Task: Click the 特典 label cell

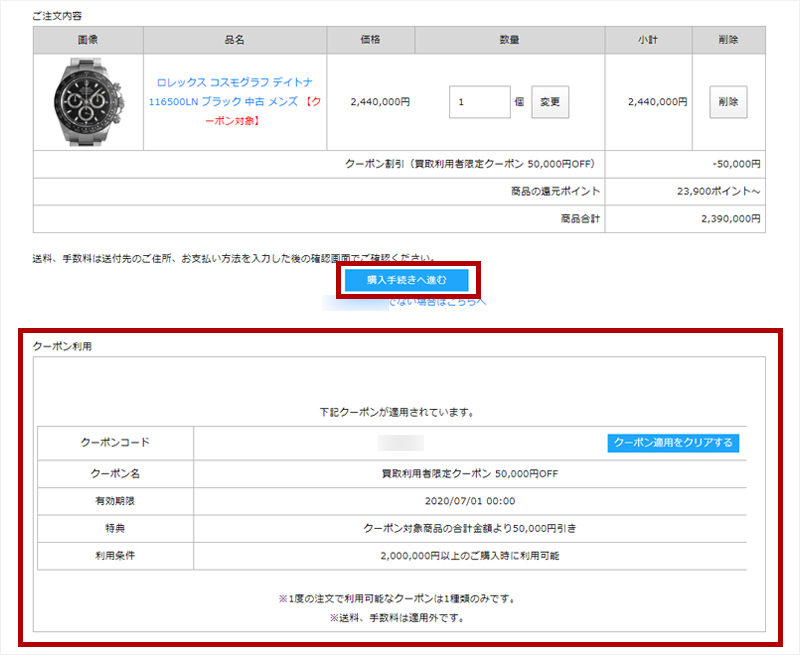Action: pyautogui.click(x=115, y=528)
